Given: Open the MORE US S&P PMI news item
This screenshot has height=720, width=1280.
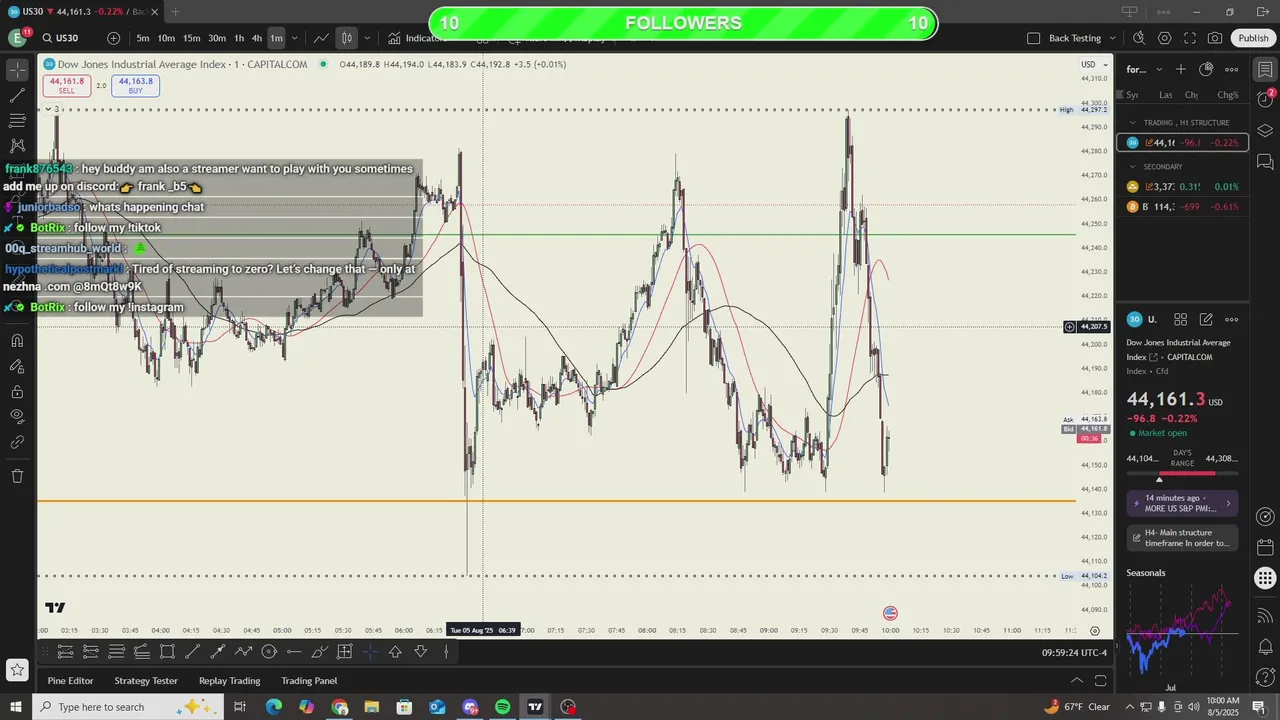Looking at the screenshot, I should point(1183,503).
